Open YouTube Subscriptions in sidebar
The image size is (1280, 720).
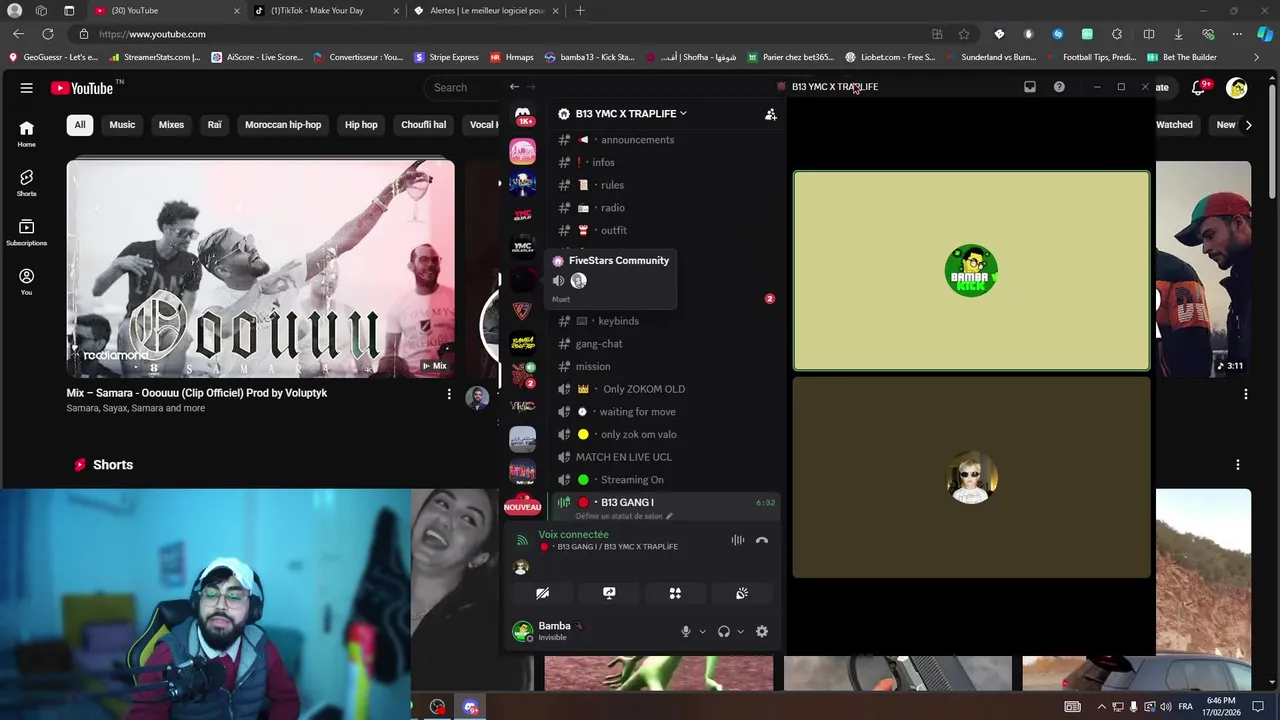point(27,232)
